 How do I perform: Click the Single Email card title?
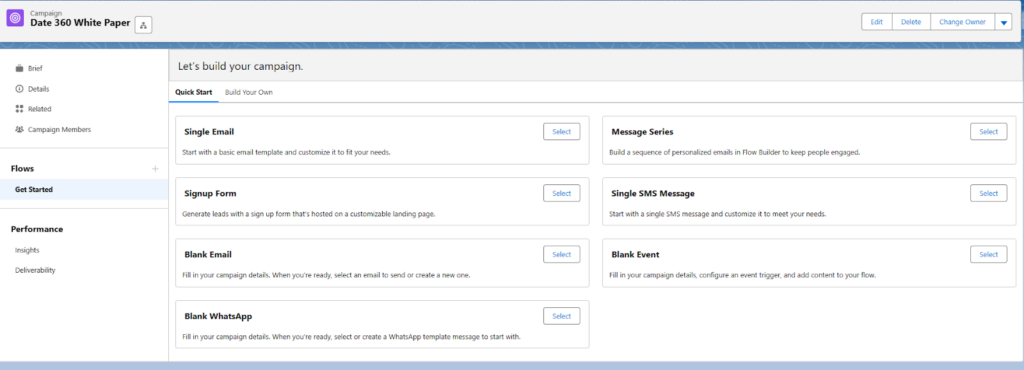tap(209, 132)
